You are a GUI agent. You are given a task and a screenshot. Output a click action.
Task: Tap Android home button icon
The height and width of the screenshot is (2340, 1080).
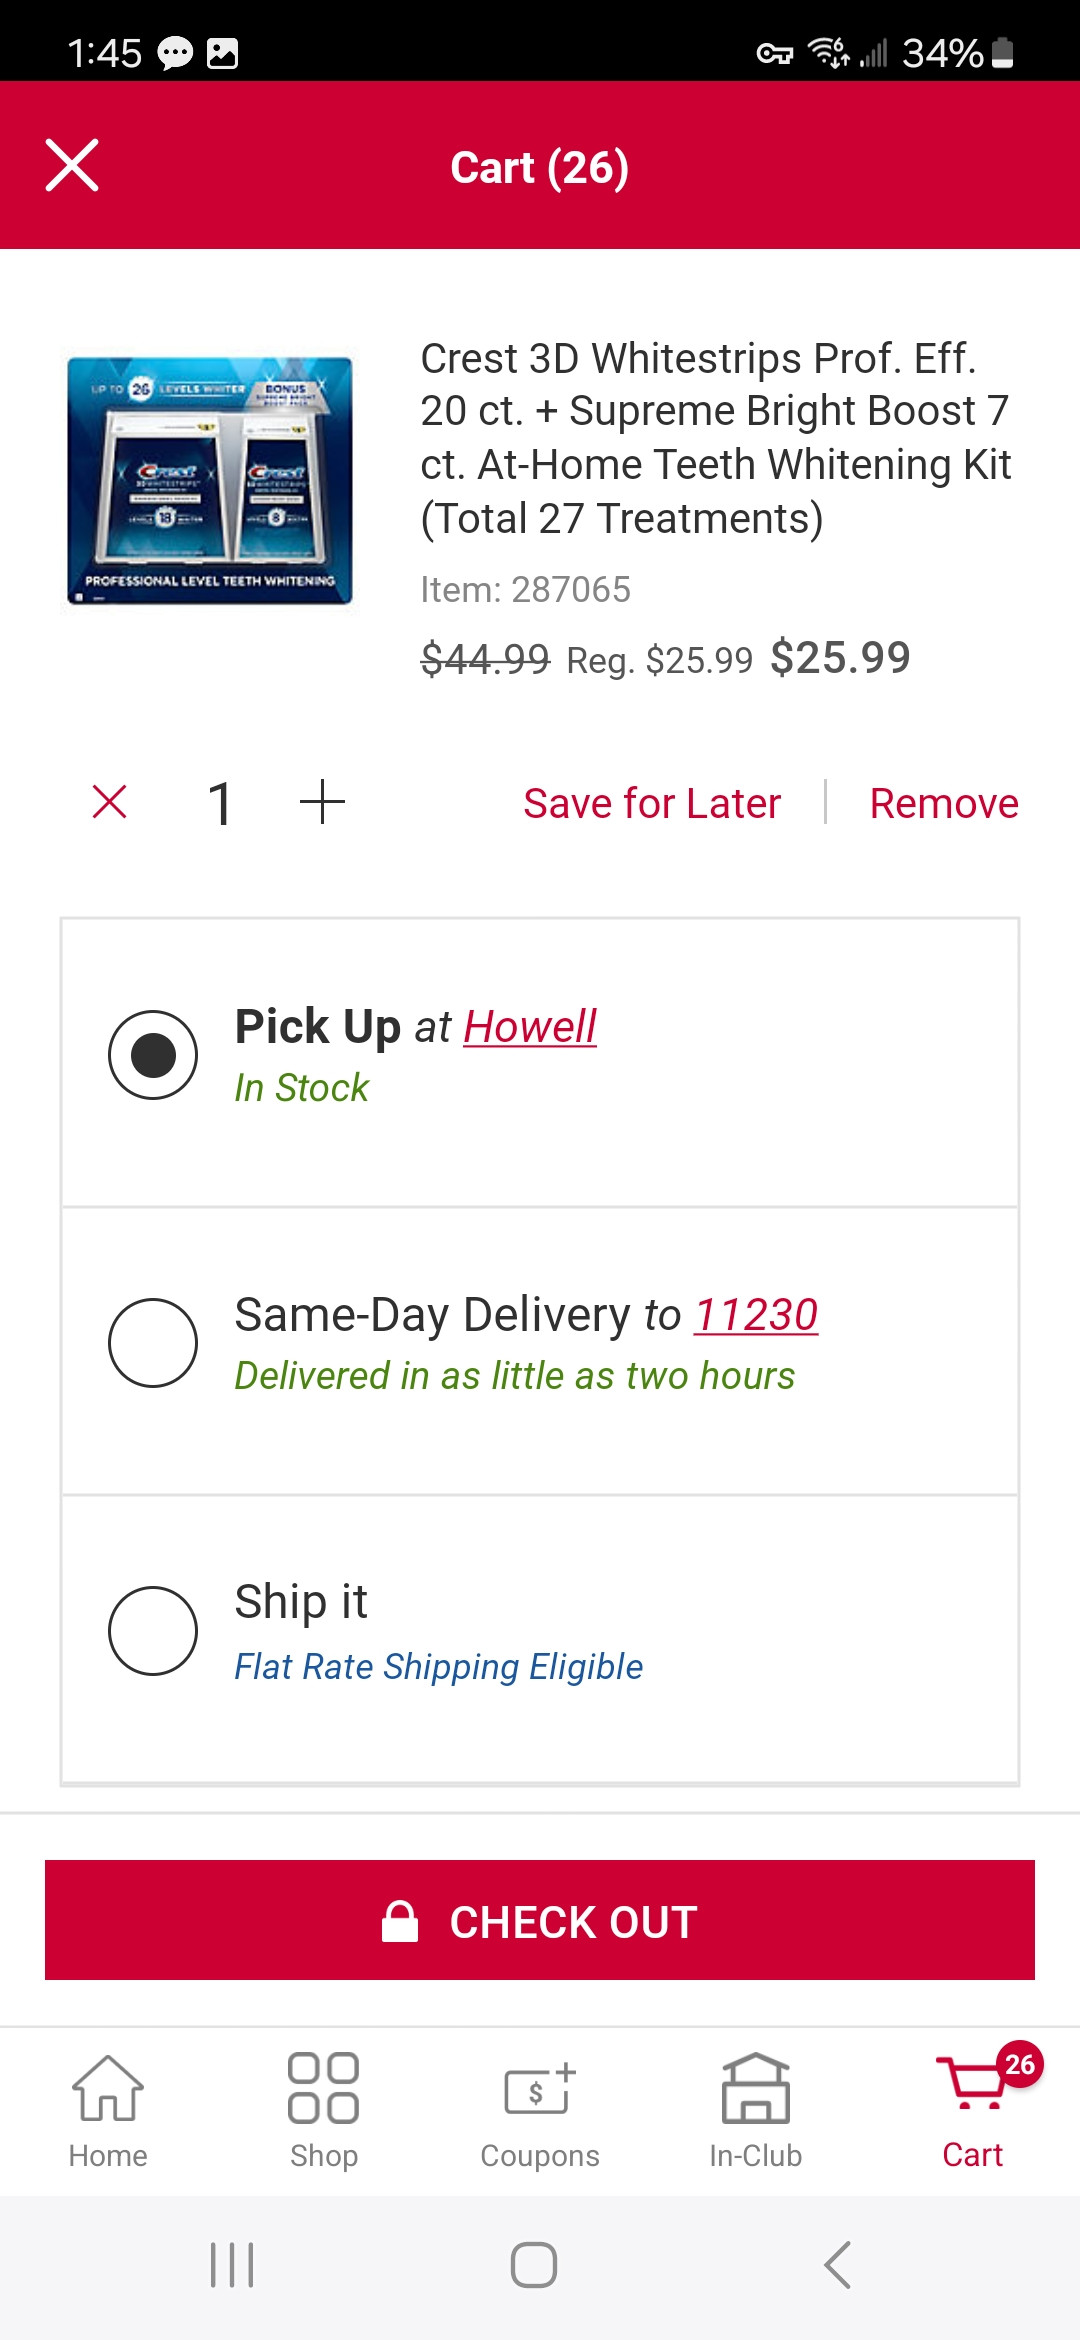tap(534, 2265)
